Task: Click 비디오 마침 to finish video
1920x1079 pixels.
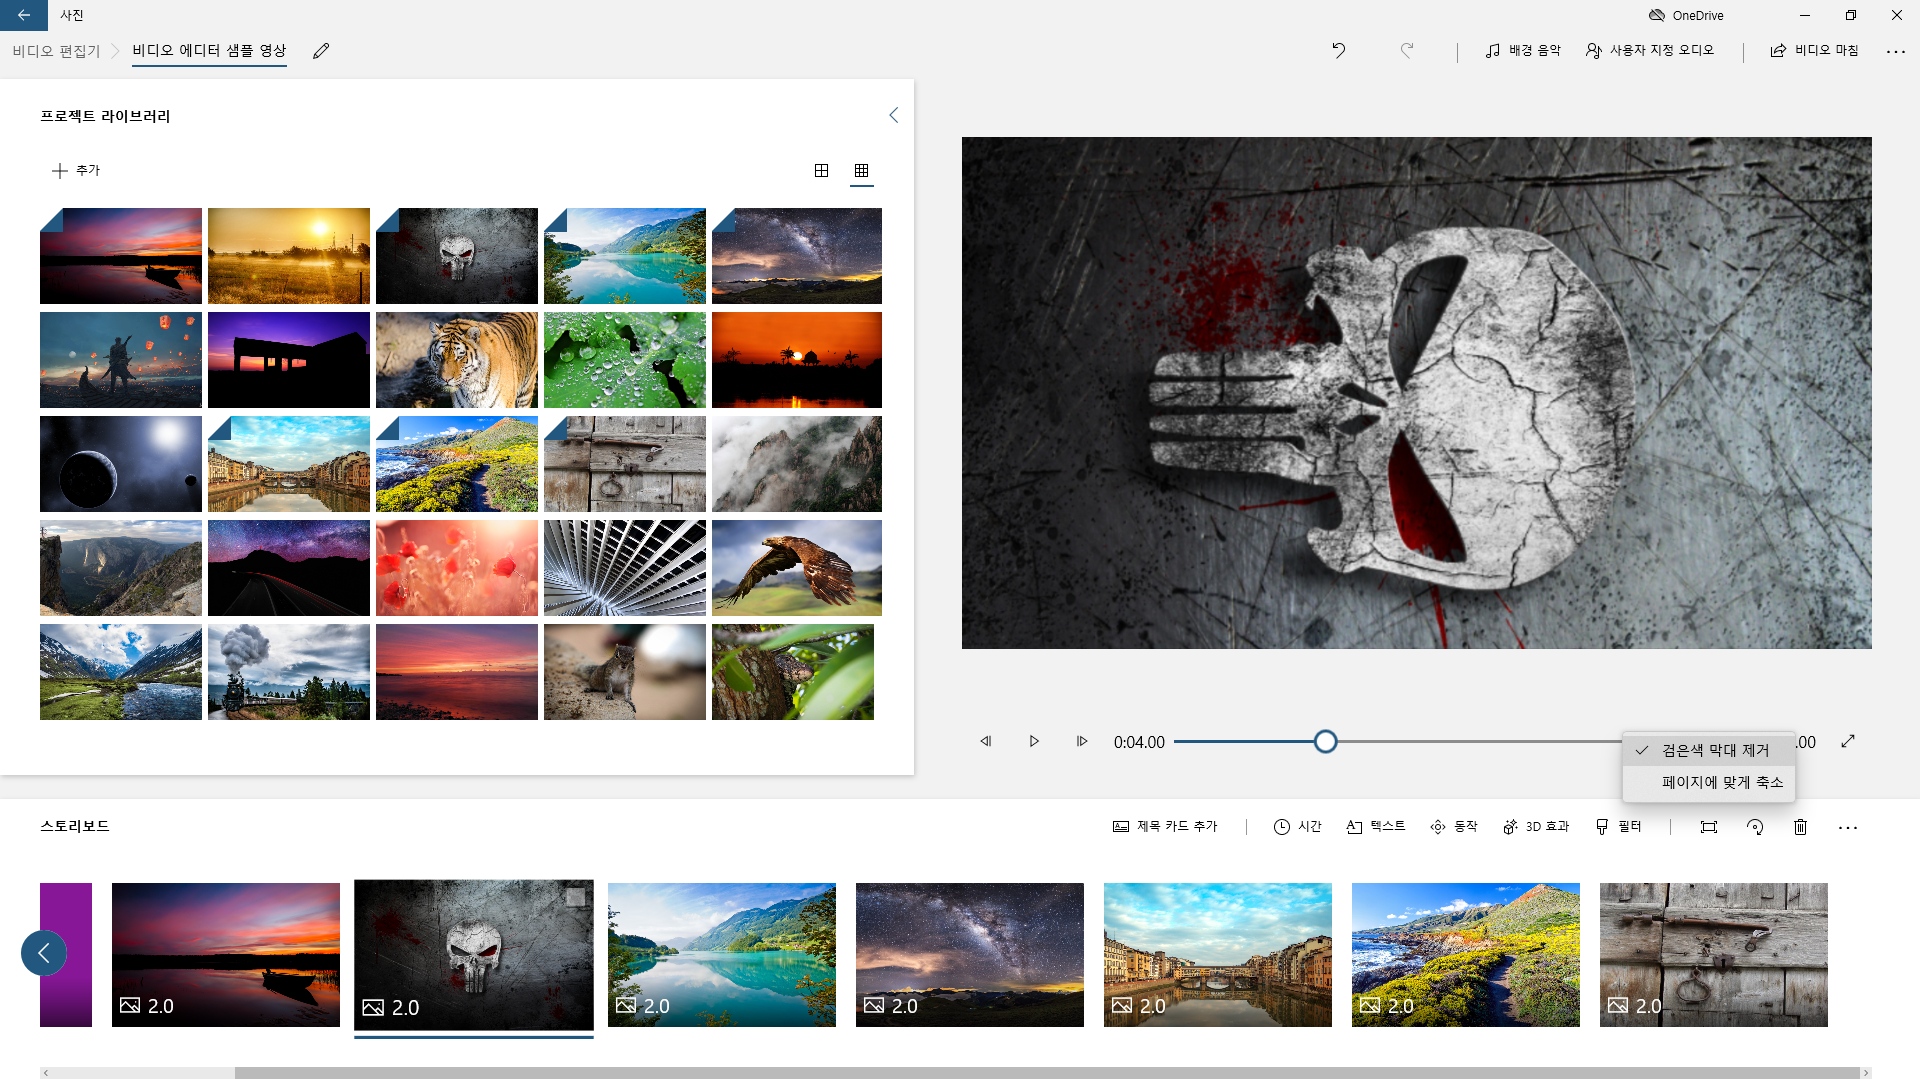Action: [1814, 50]
